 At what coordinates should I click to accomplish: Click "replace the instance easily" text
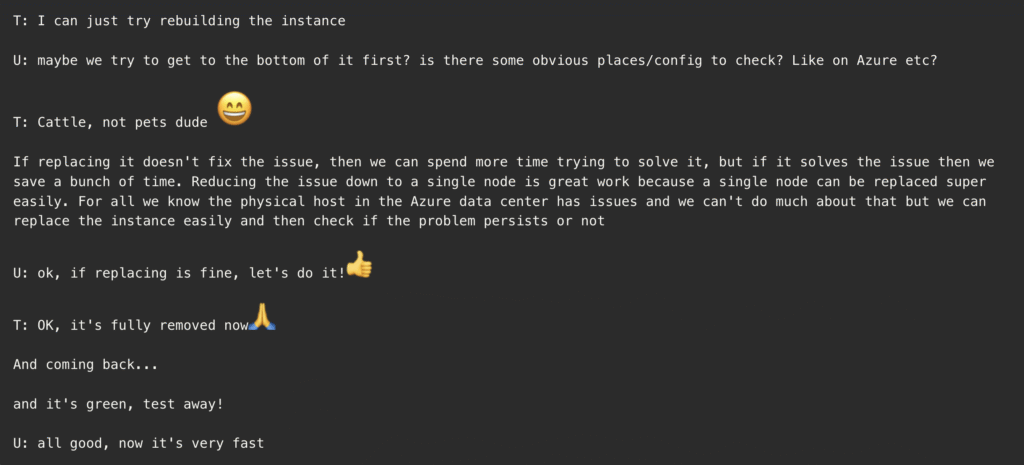[122, 220]
